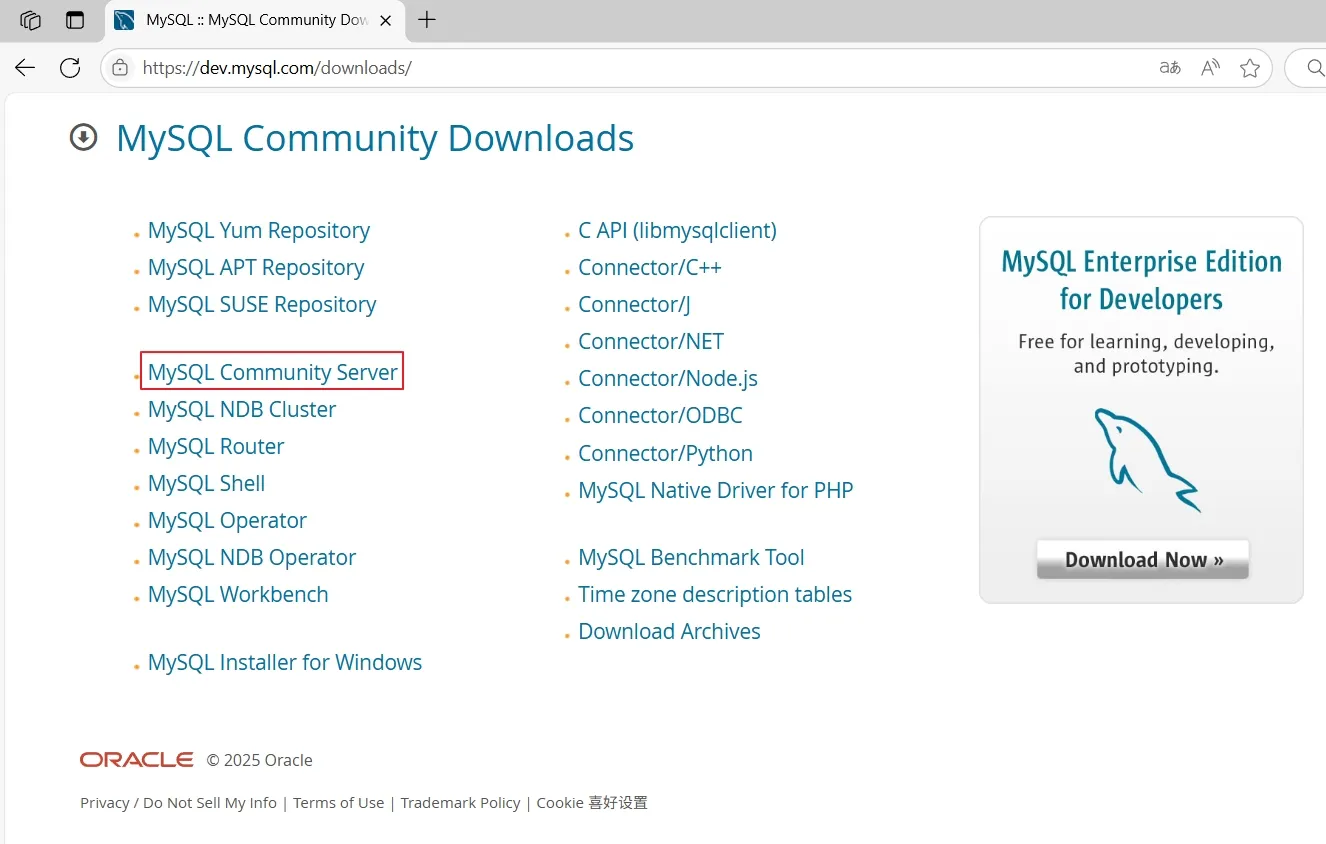This screenshot has height=844, width=1326.
Task: Click the MySQL favicon on the browser tab
Action: [125, 20]
